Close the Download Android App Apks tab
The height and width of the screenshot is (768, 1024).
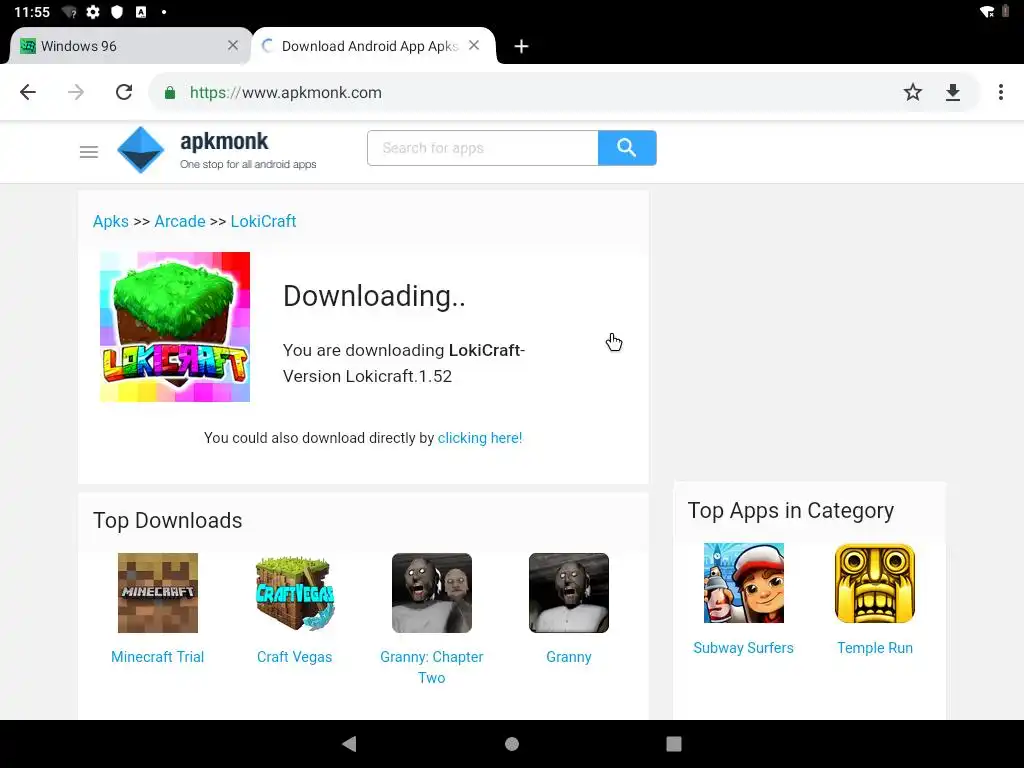(474, 45)
